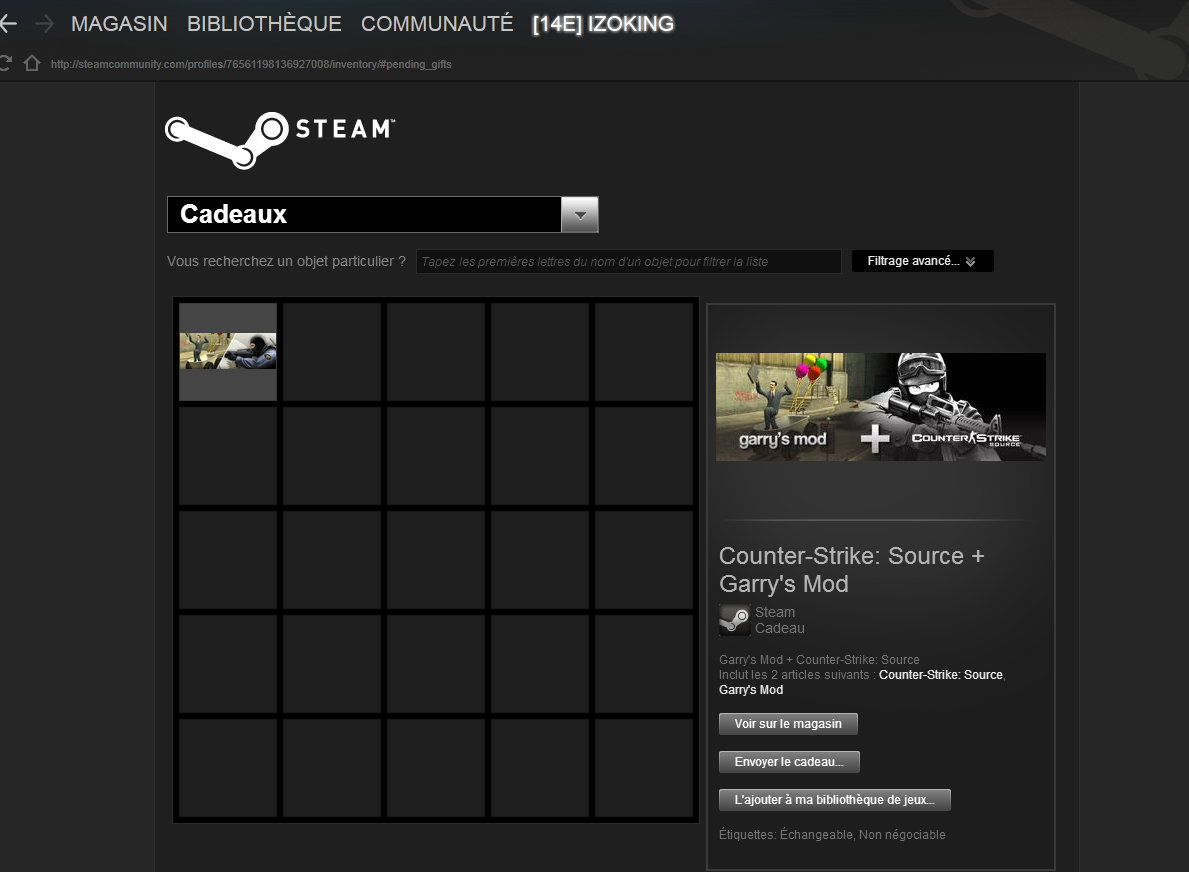1189x872 pixels.
Task: Click Envoyer le cadeau button
Action: pos(789,762)
